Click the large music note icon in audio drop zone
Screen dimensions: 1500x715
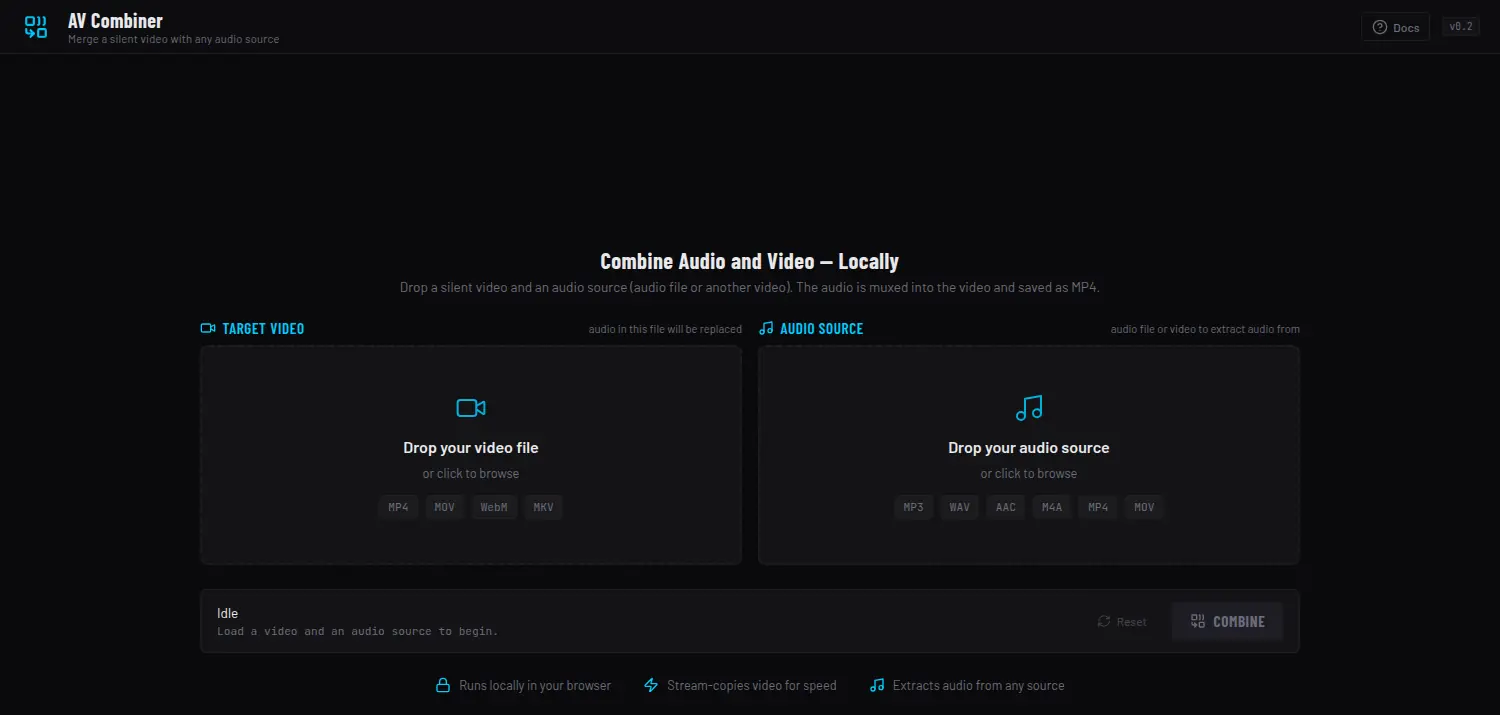tap(1029, 408)
